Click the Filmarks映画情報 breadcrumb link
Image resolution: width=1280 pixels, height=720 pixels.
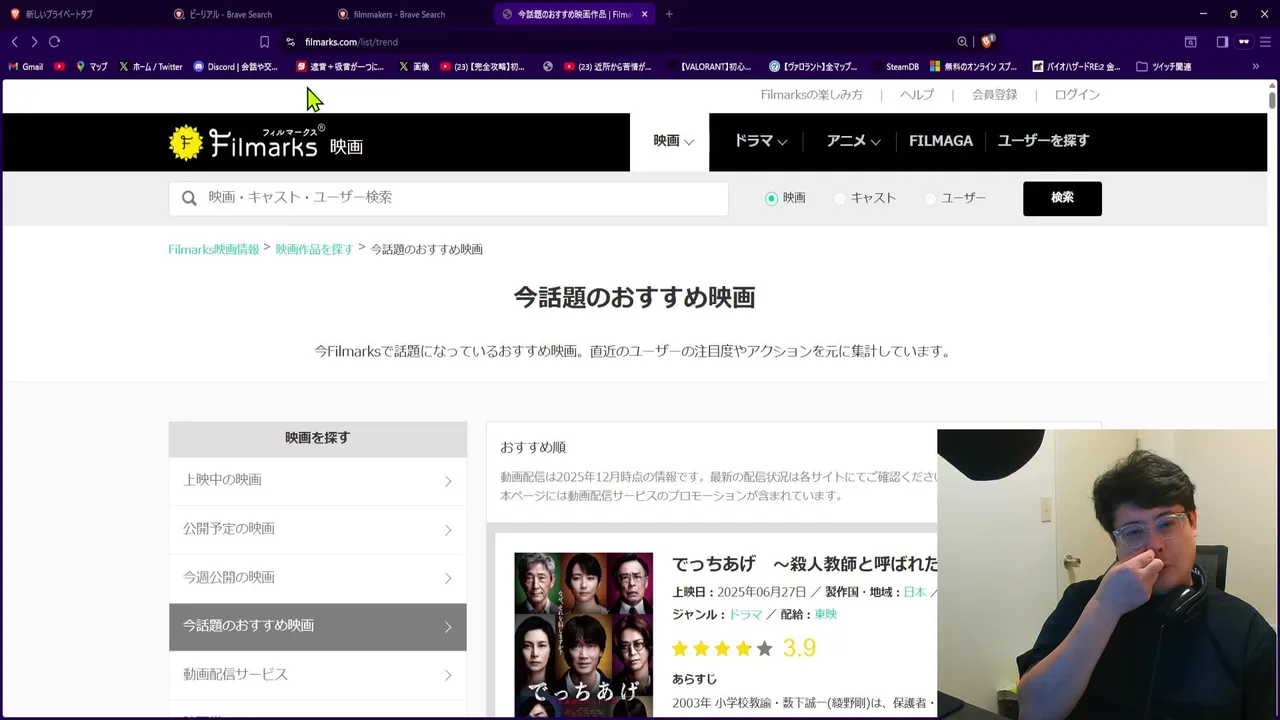[x=214, y=249]
